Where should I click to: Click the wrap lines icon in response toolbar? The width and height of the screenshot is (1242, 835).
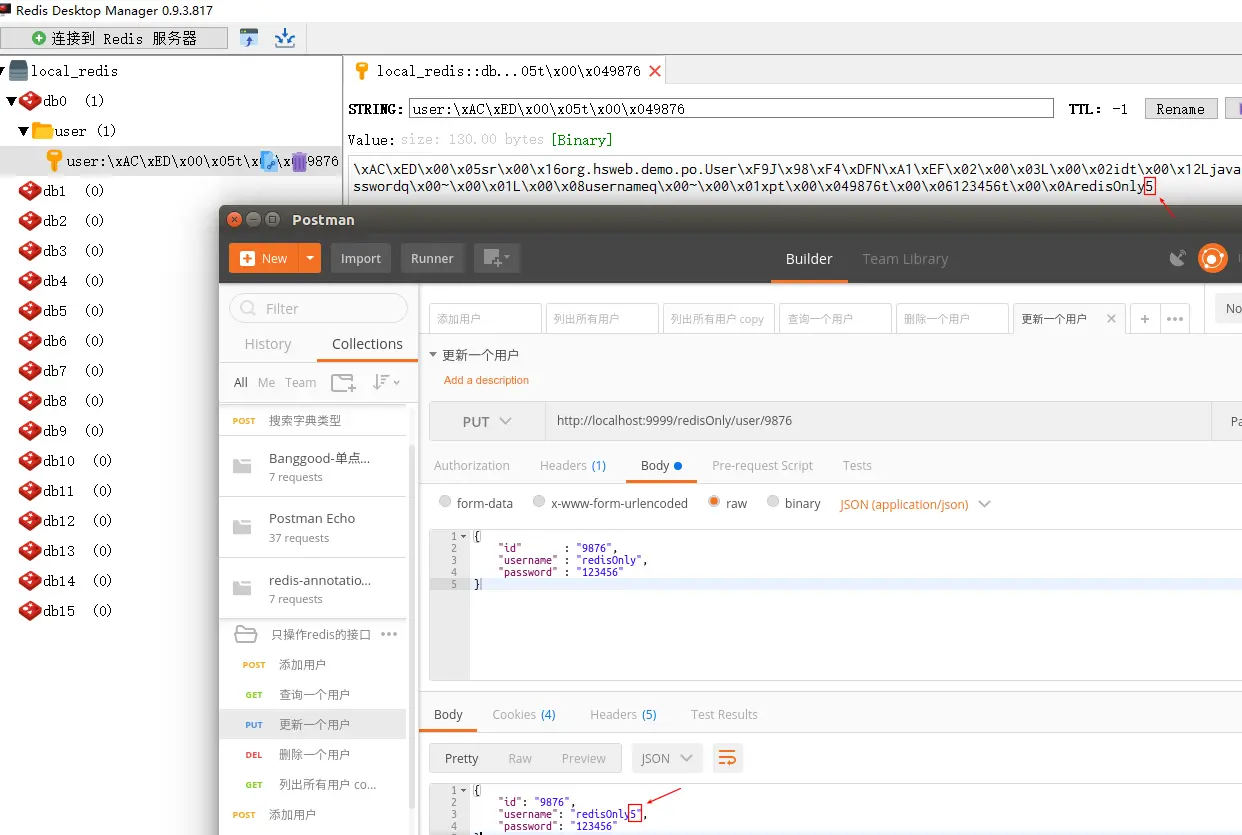(x=728, y=758)
